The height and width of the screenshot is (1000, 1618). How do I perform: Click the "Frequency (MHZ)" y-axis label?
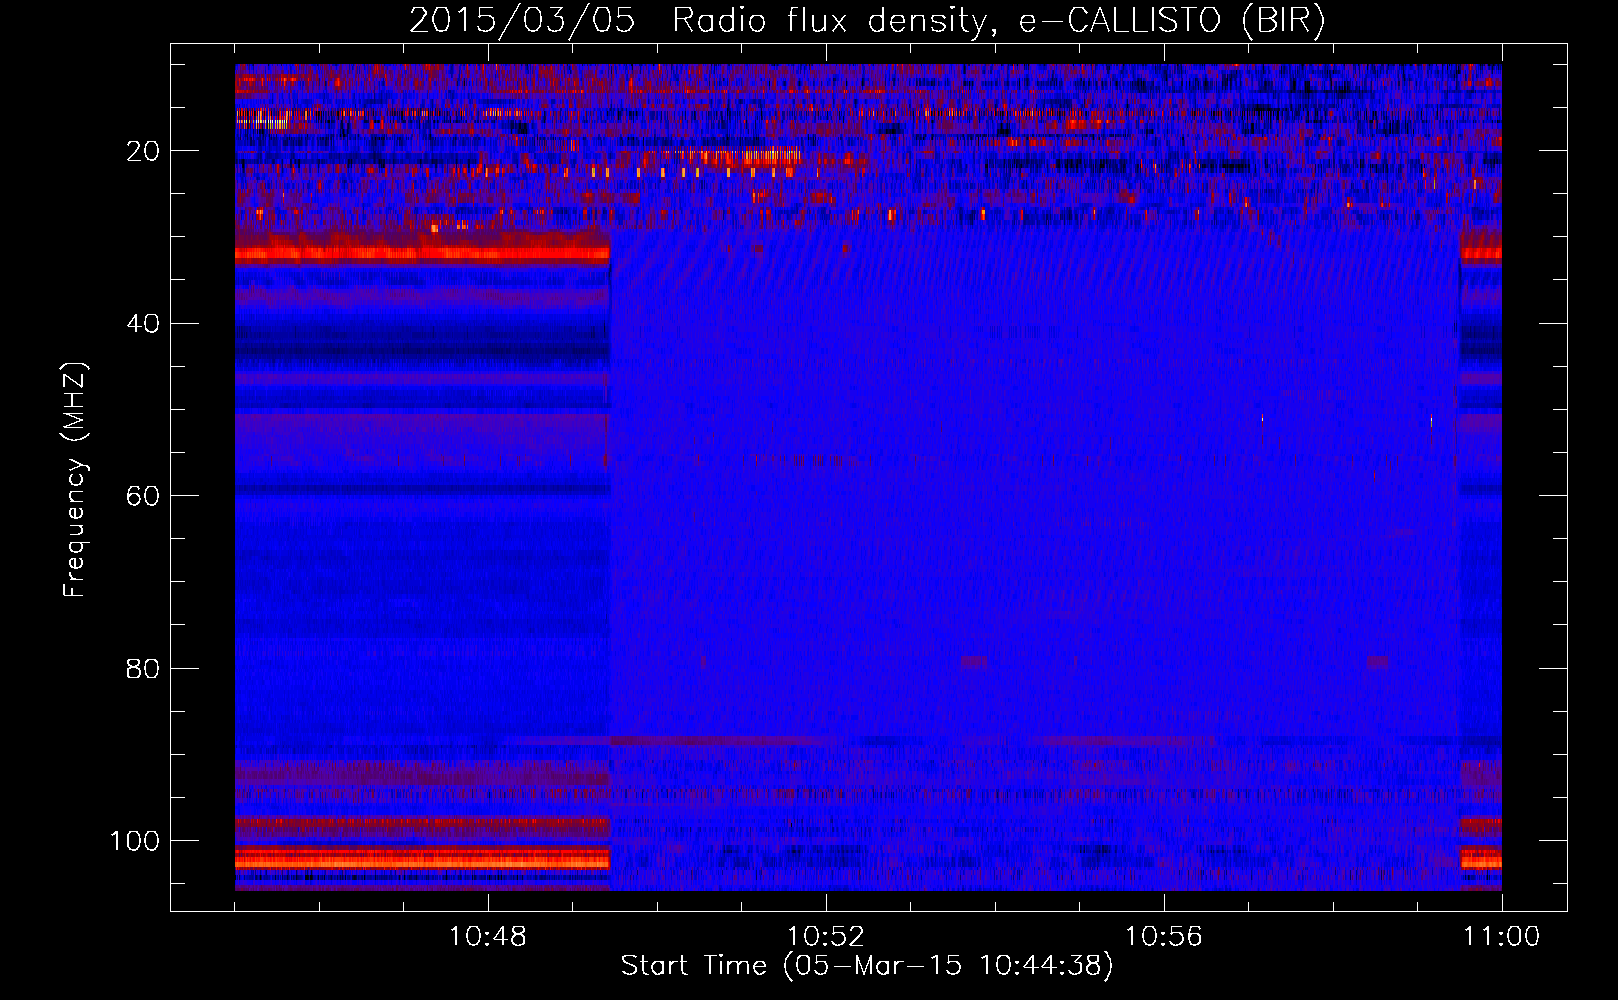point(75,479)
